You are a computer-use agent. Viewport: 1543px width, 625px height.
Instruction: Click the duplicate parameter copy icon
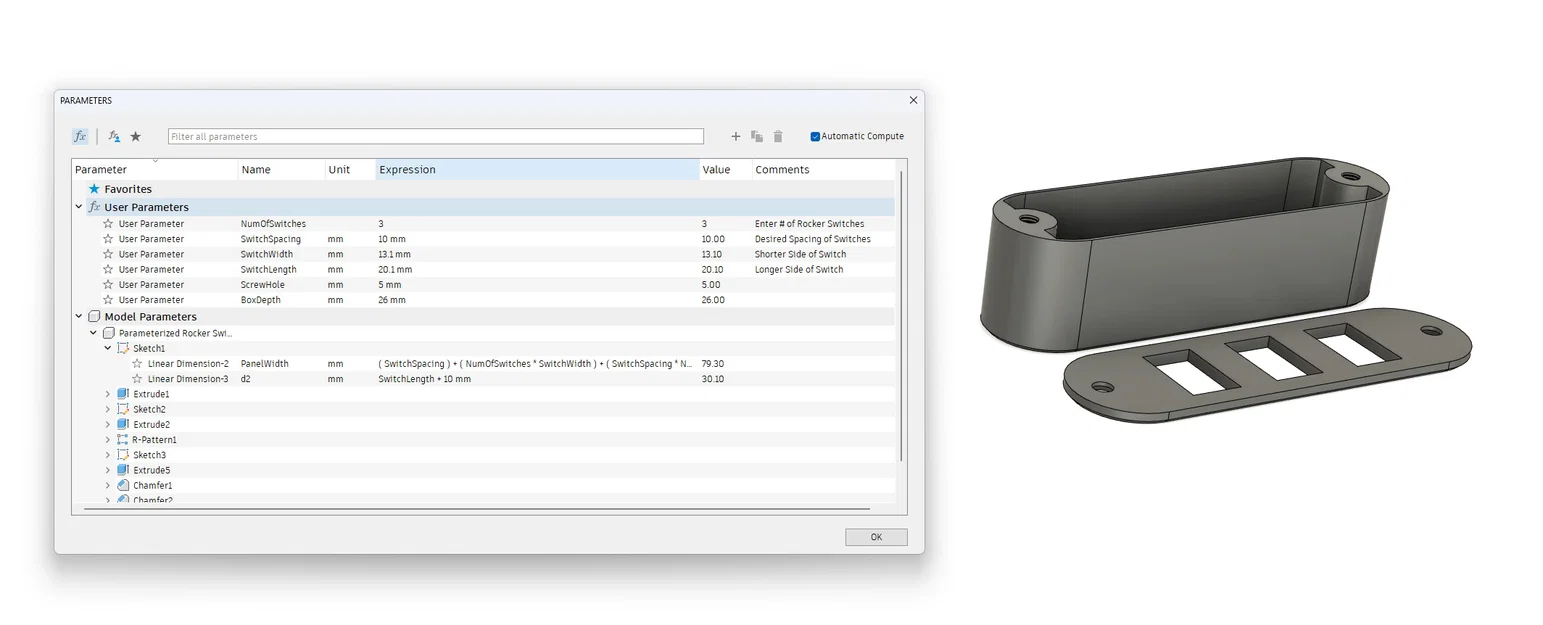[x=757, y=137]
